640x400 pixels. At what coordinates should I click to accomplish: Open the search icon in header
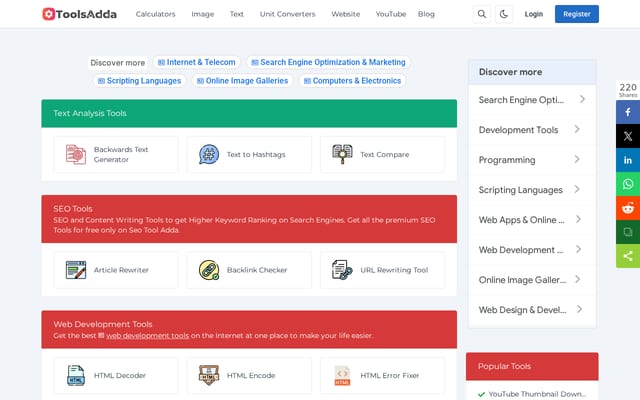tap(482, 14)
